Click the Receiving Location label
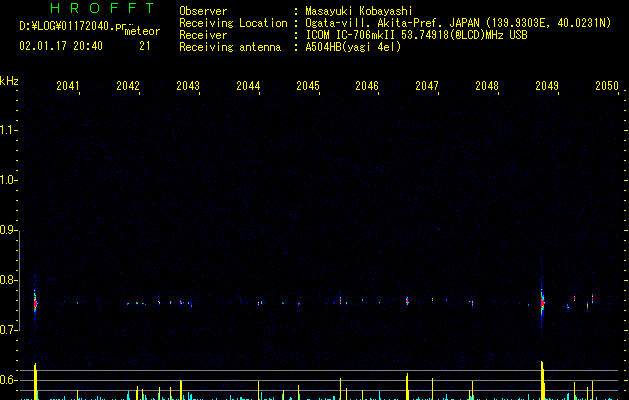Screen dimensions: 629x400 pyautogui.click(x=233, y=23)
